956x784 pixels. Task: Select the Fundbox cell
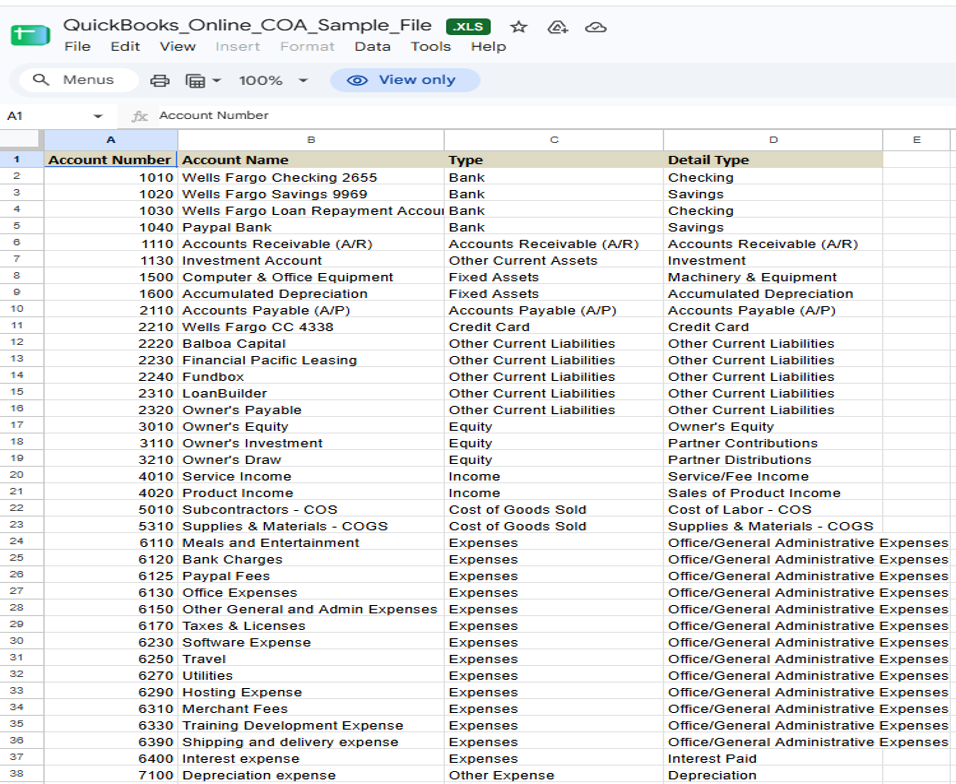coord(311,377)
